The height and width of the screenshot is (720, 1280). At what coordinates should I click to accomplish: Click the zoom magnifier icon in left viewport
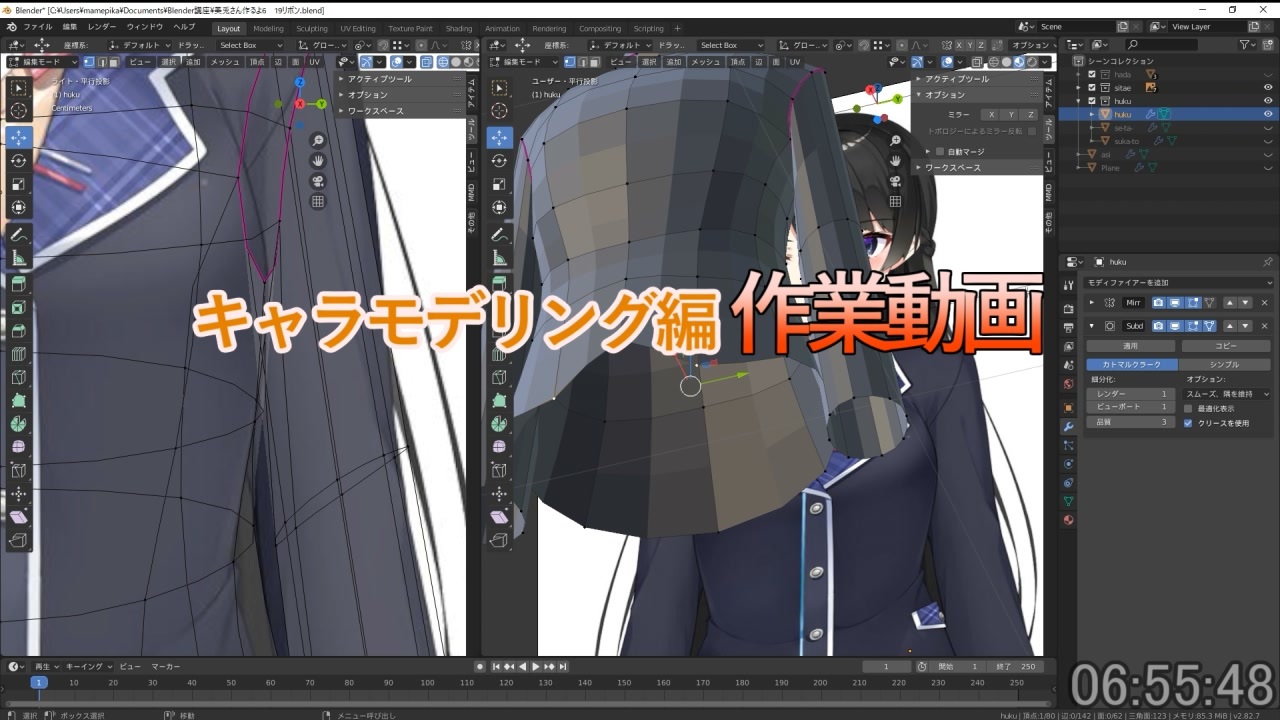coord(318,141)
